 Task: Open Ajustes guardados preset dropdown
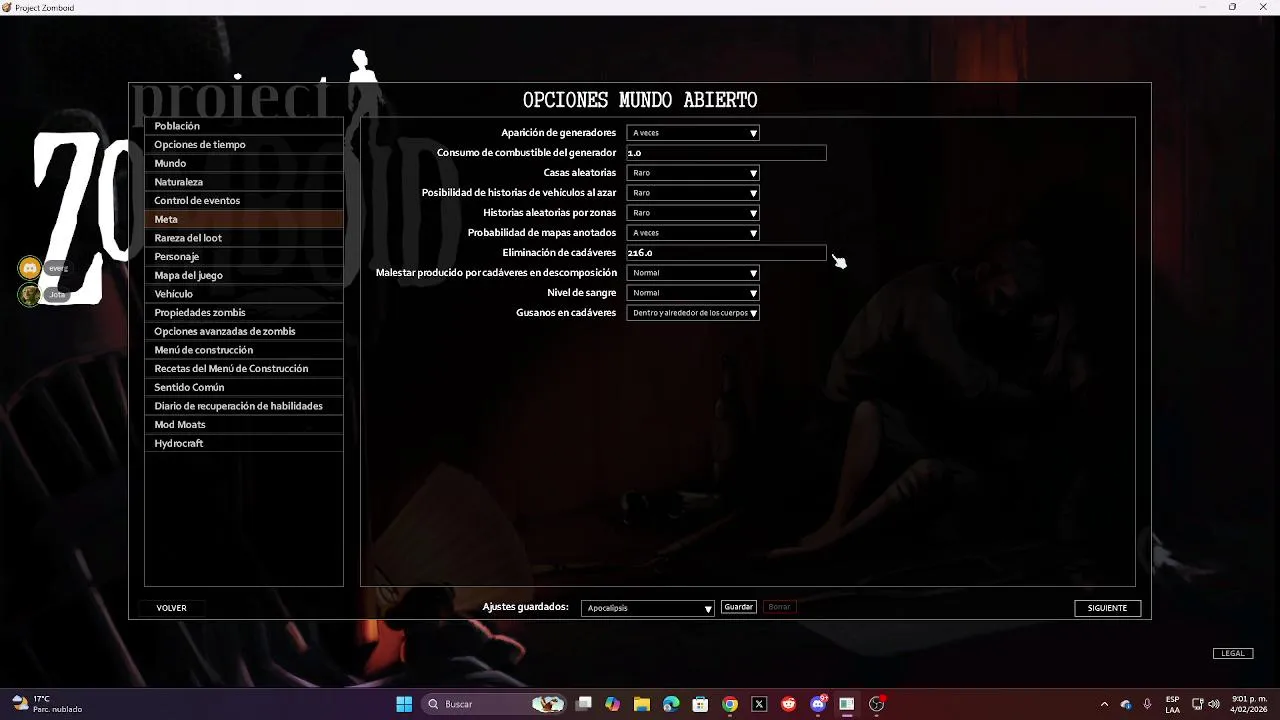[648, 608]
